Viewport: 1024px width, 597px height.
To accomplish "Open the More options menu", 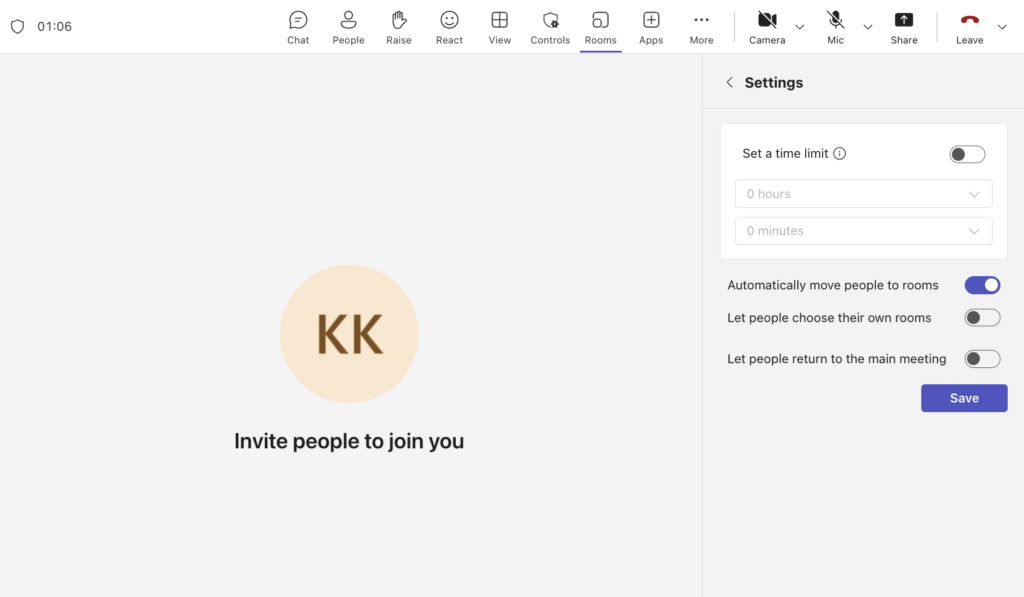I will (x=701, y=27).
